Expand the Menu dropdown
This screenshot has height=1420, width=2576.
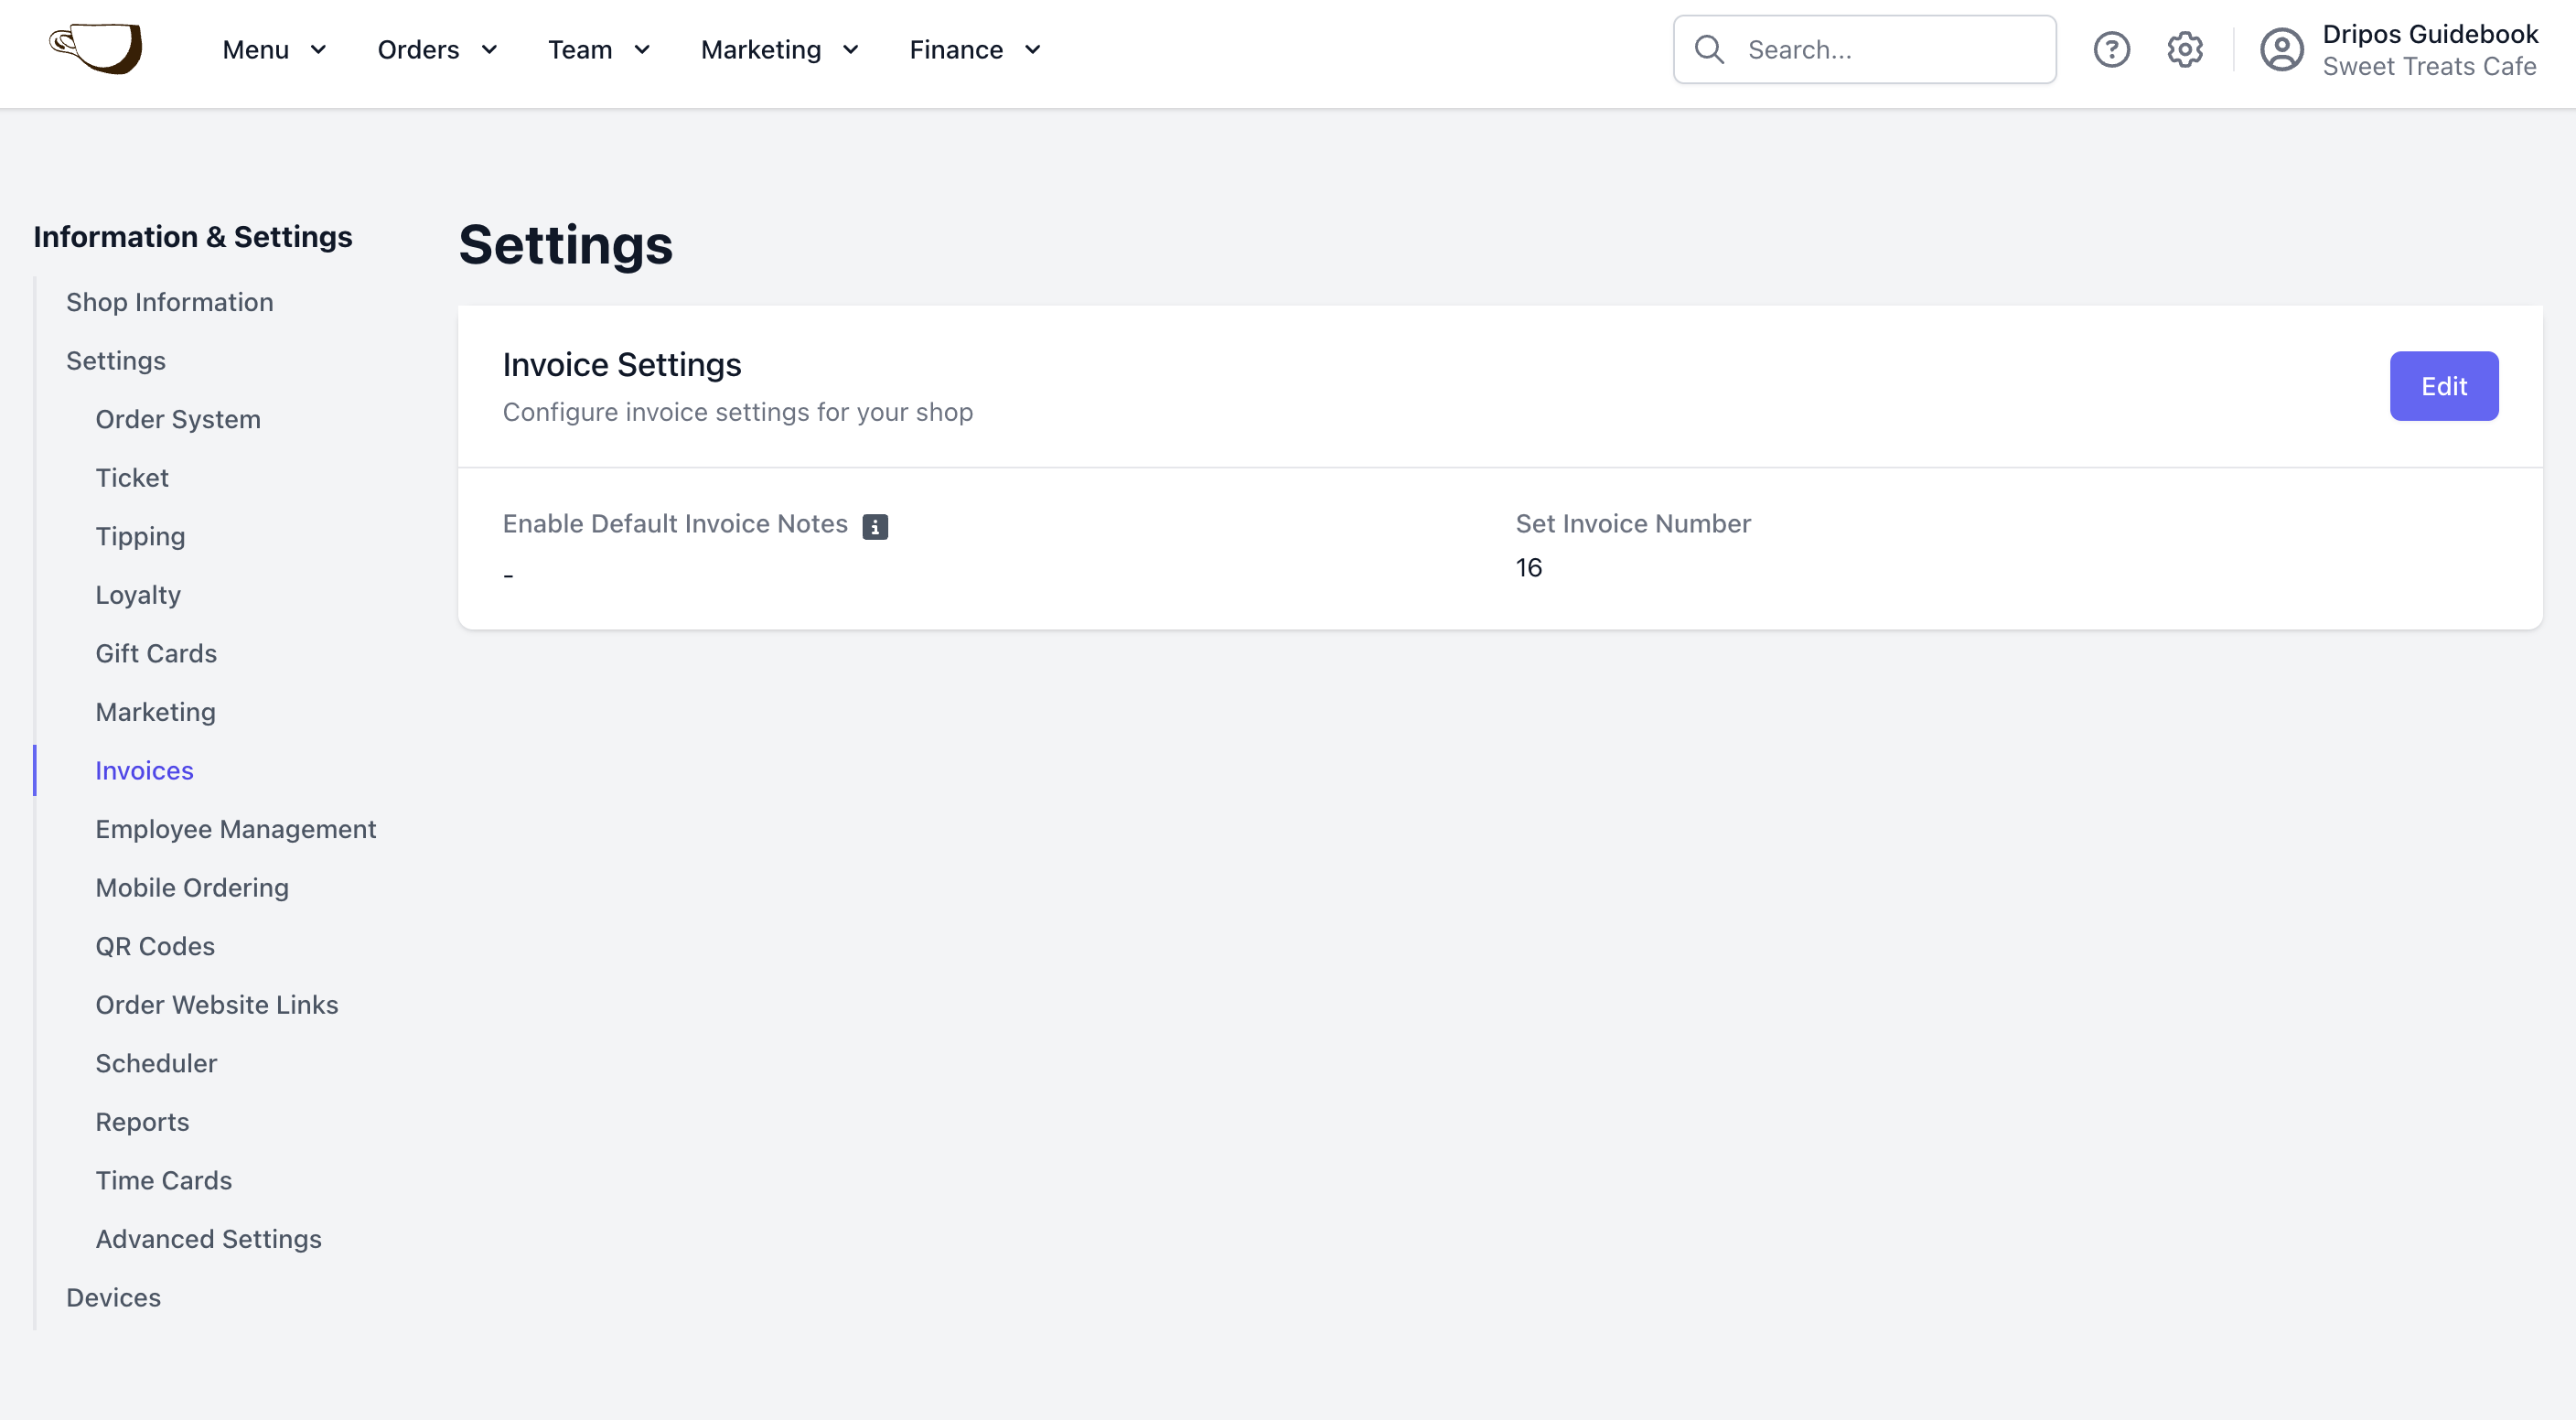pyautogui.click(x=275, y=49)
